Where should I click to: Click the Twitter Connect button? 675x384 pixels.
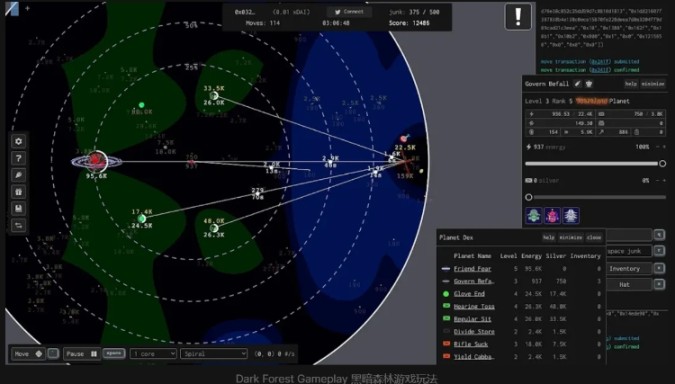pos(349,12)
